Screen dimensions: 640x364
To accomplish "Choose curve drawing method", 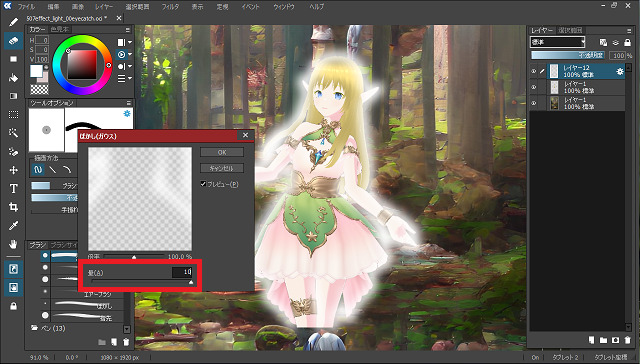I will tap(67, 170).
